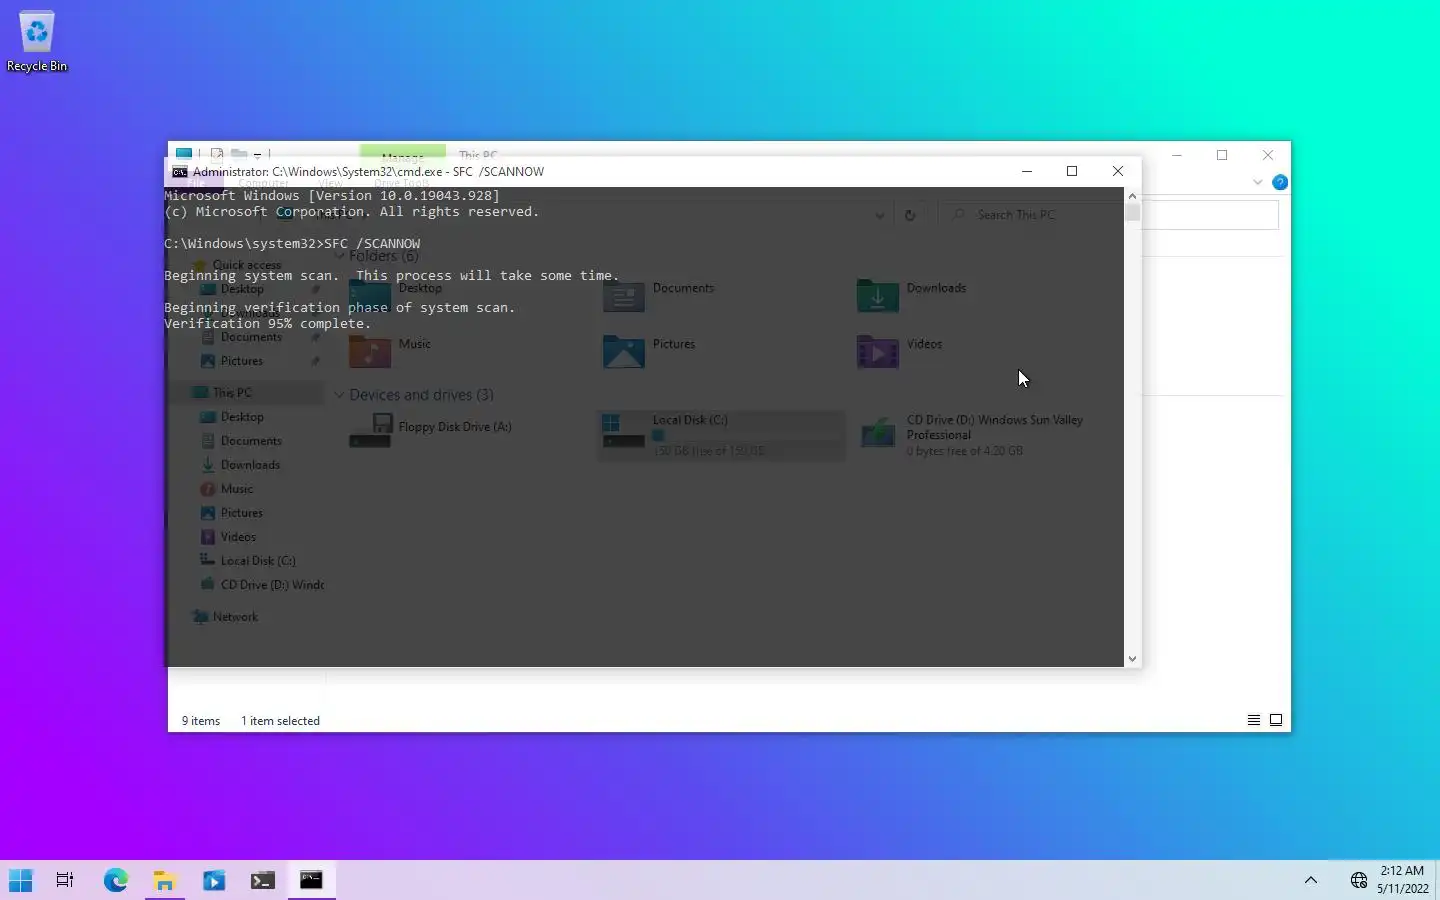Show hidden system tray icons chevron
This screenshot has width=1440, height=900.
click(x=1311, y=880)
